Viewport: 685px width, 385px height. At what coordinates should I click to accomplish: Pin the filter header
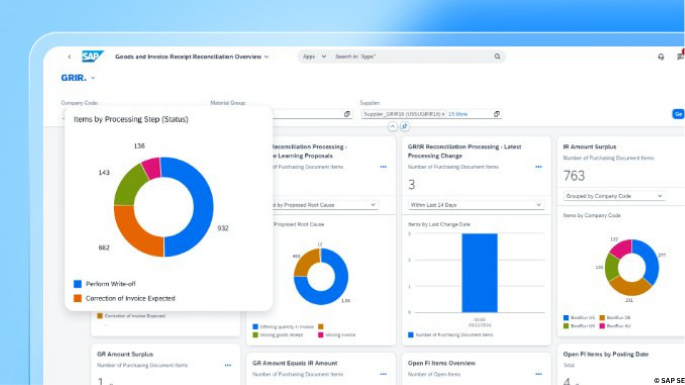coord(405,126)
